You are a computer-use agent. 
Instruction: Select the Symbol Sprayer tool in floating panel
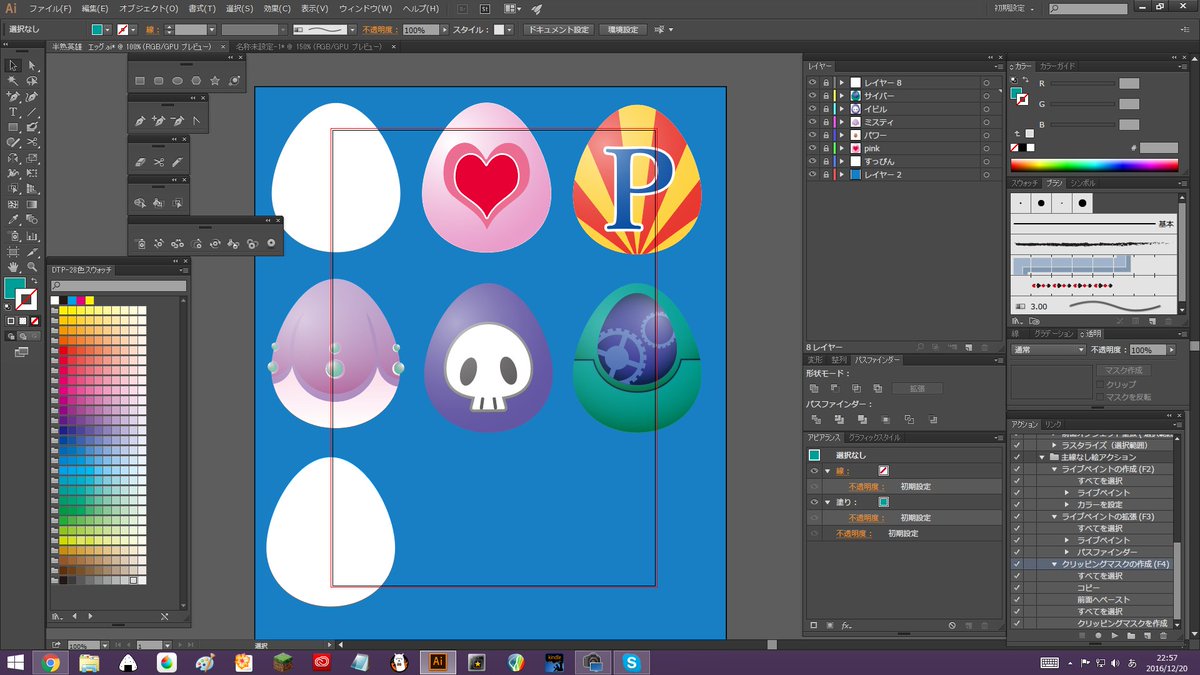(x=141, y=242)
